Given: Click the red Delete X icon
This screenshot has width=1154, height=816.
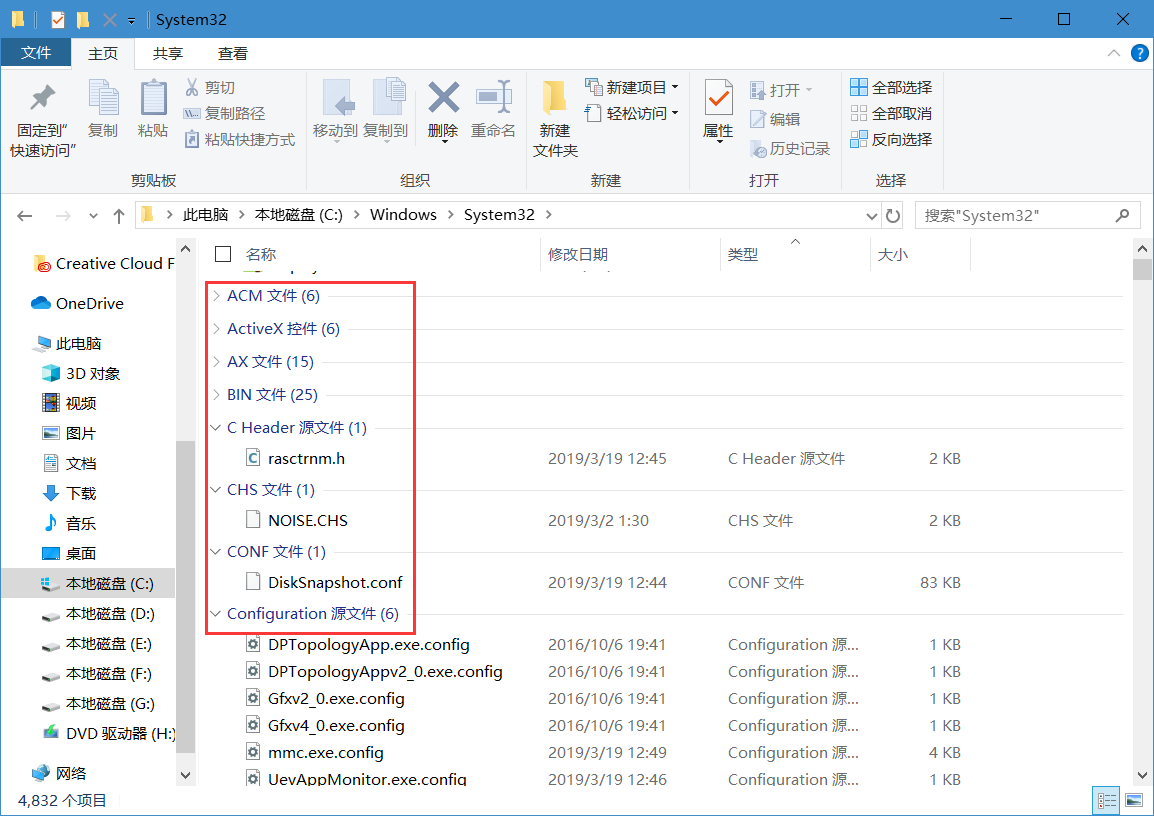Looking at the screenshot, I should pos(443,97).
